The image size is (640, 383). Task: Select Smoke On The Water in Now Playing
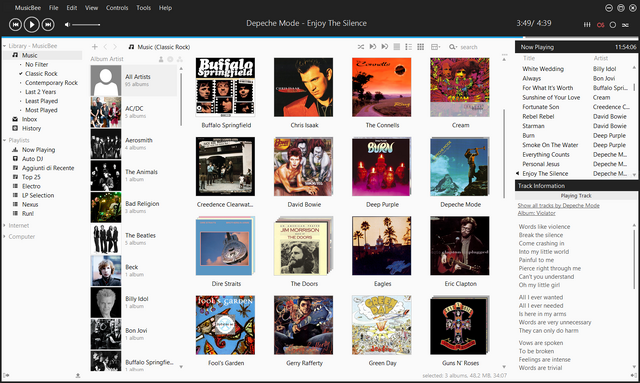pyautogui.click(x=550, y=145)
